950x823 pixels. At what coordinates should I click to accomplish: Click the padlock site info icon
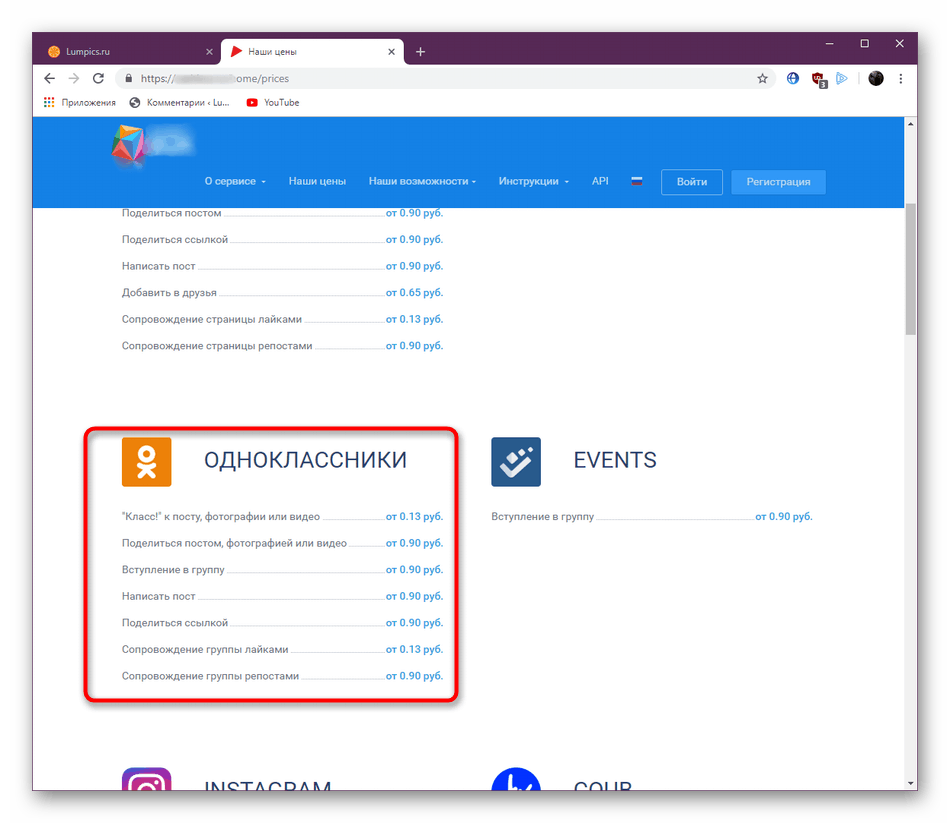point(128,78)
